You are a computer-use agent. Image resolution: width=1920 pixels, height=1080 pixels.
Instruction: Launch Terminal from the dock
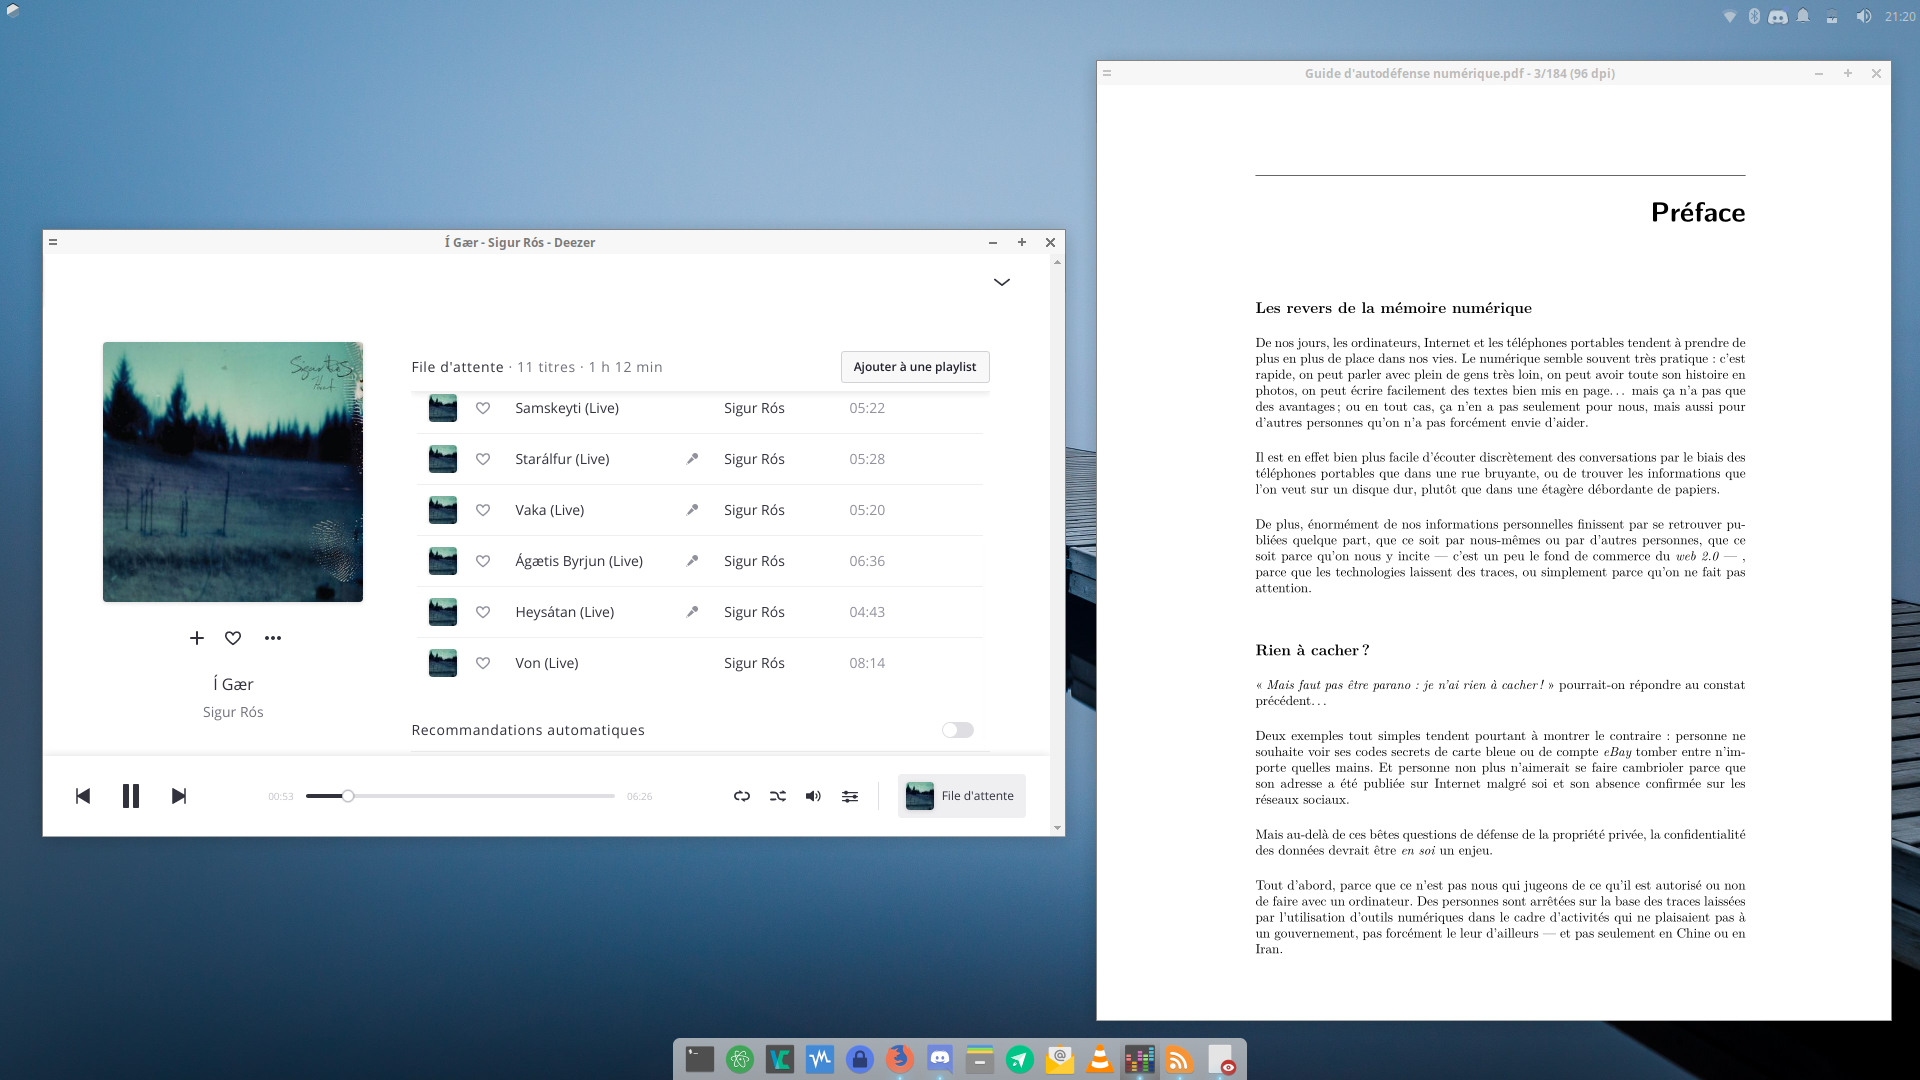point(700,1059)
